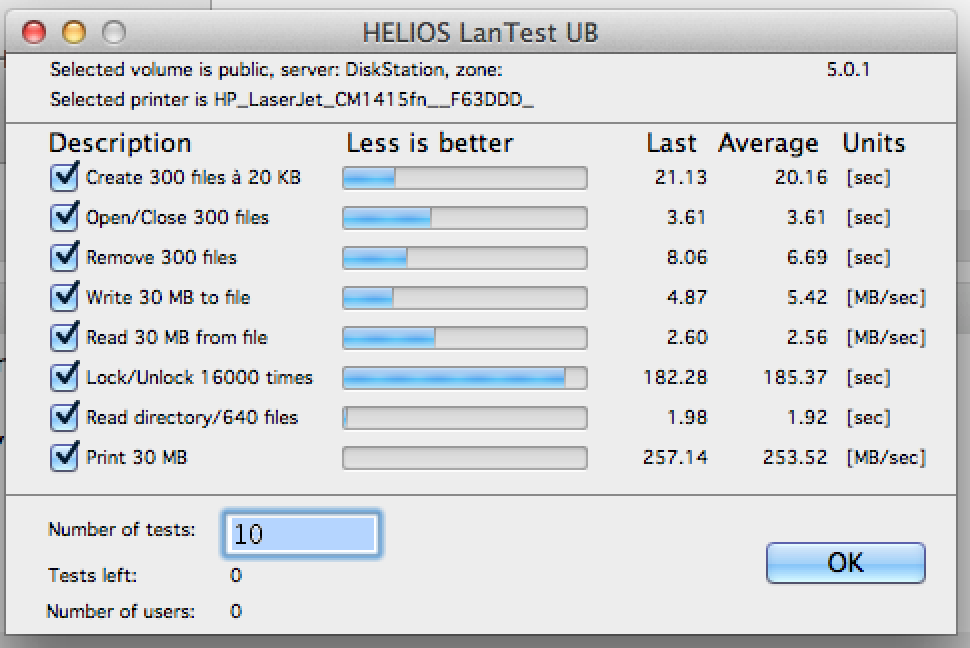
Task: Click the Number of tests input field
Action: point(303,534)
